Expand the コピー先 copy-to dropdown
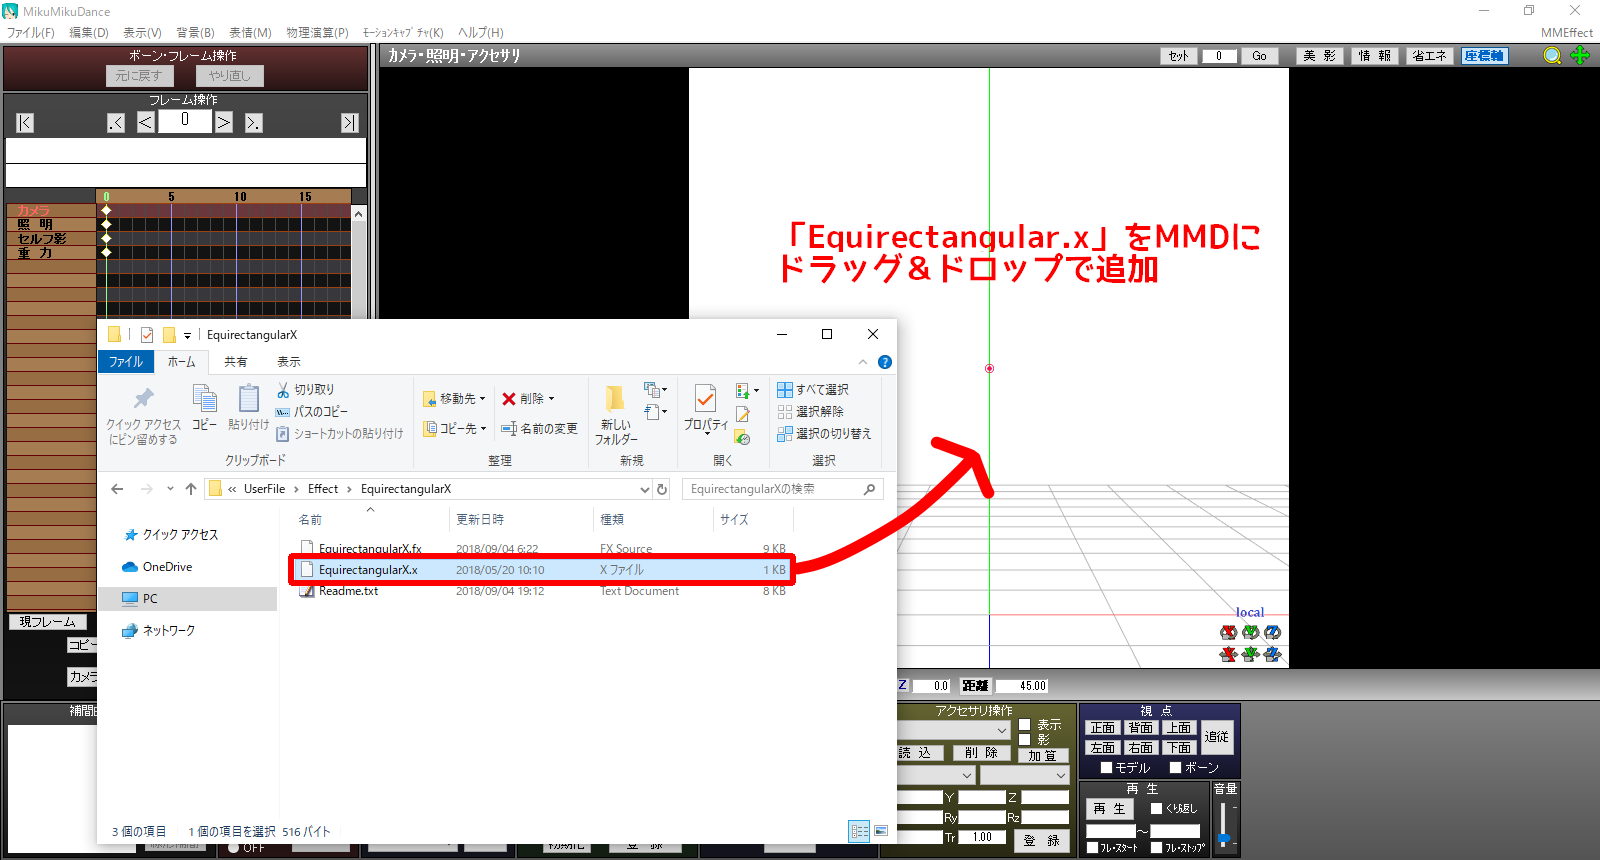 pyautogui.click(x=483, y=429)
